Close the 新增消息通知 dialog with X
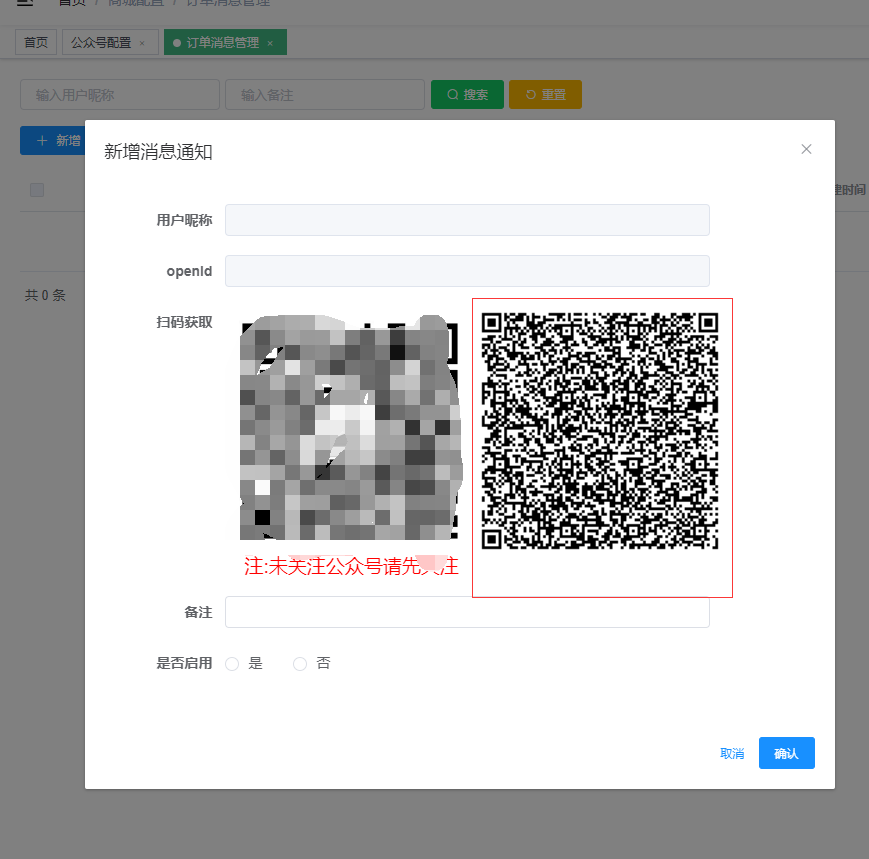The width and height of the screenshot is (869, 859). pos(806,149)
